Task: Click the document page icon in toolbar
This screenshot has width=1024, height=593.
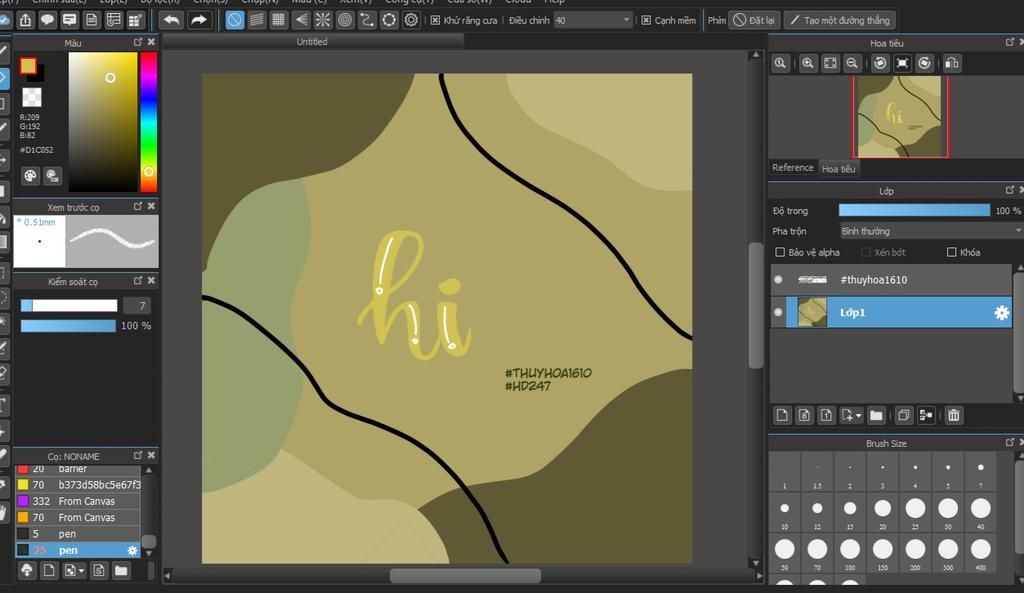Action: click(x=91, y=20)
